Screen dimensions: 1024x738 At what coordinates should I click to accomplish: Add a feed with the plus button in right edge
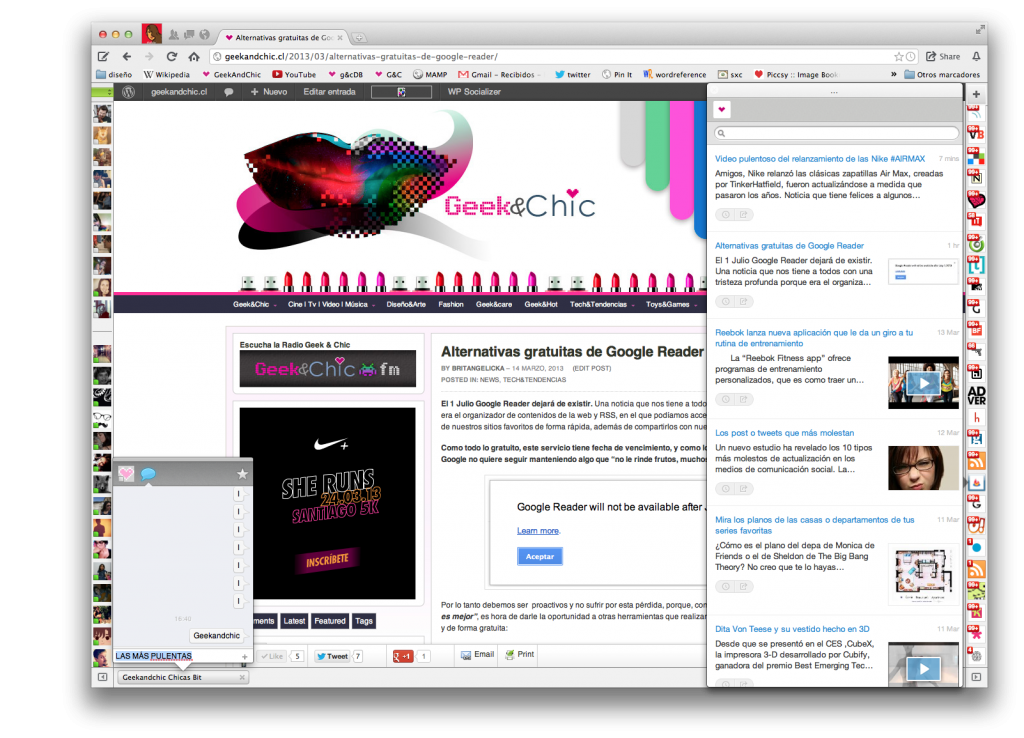[976, 94]
